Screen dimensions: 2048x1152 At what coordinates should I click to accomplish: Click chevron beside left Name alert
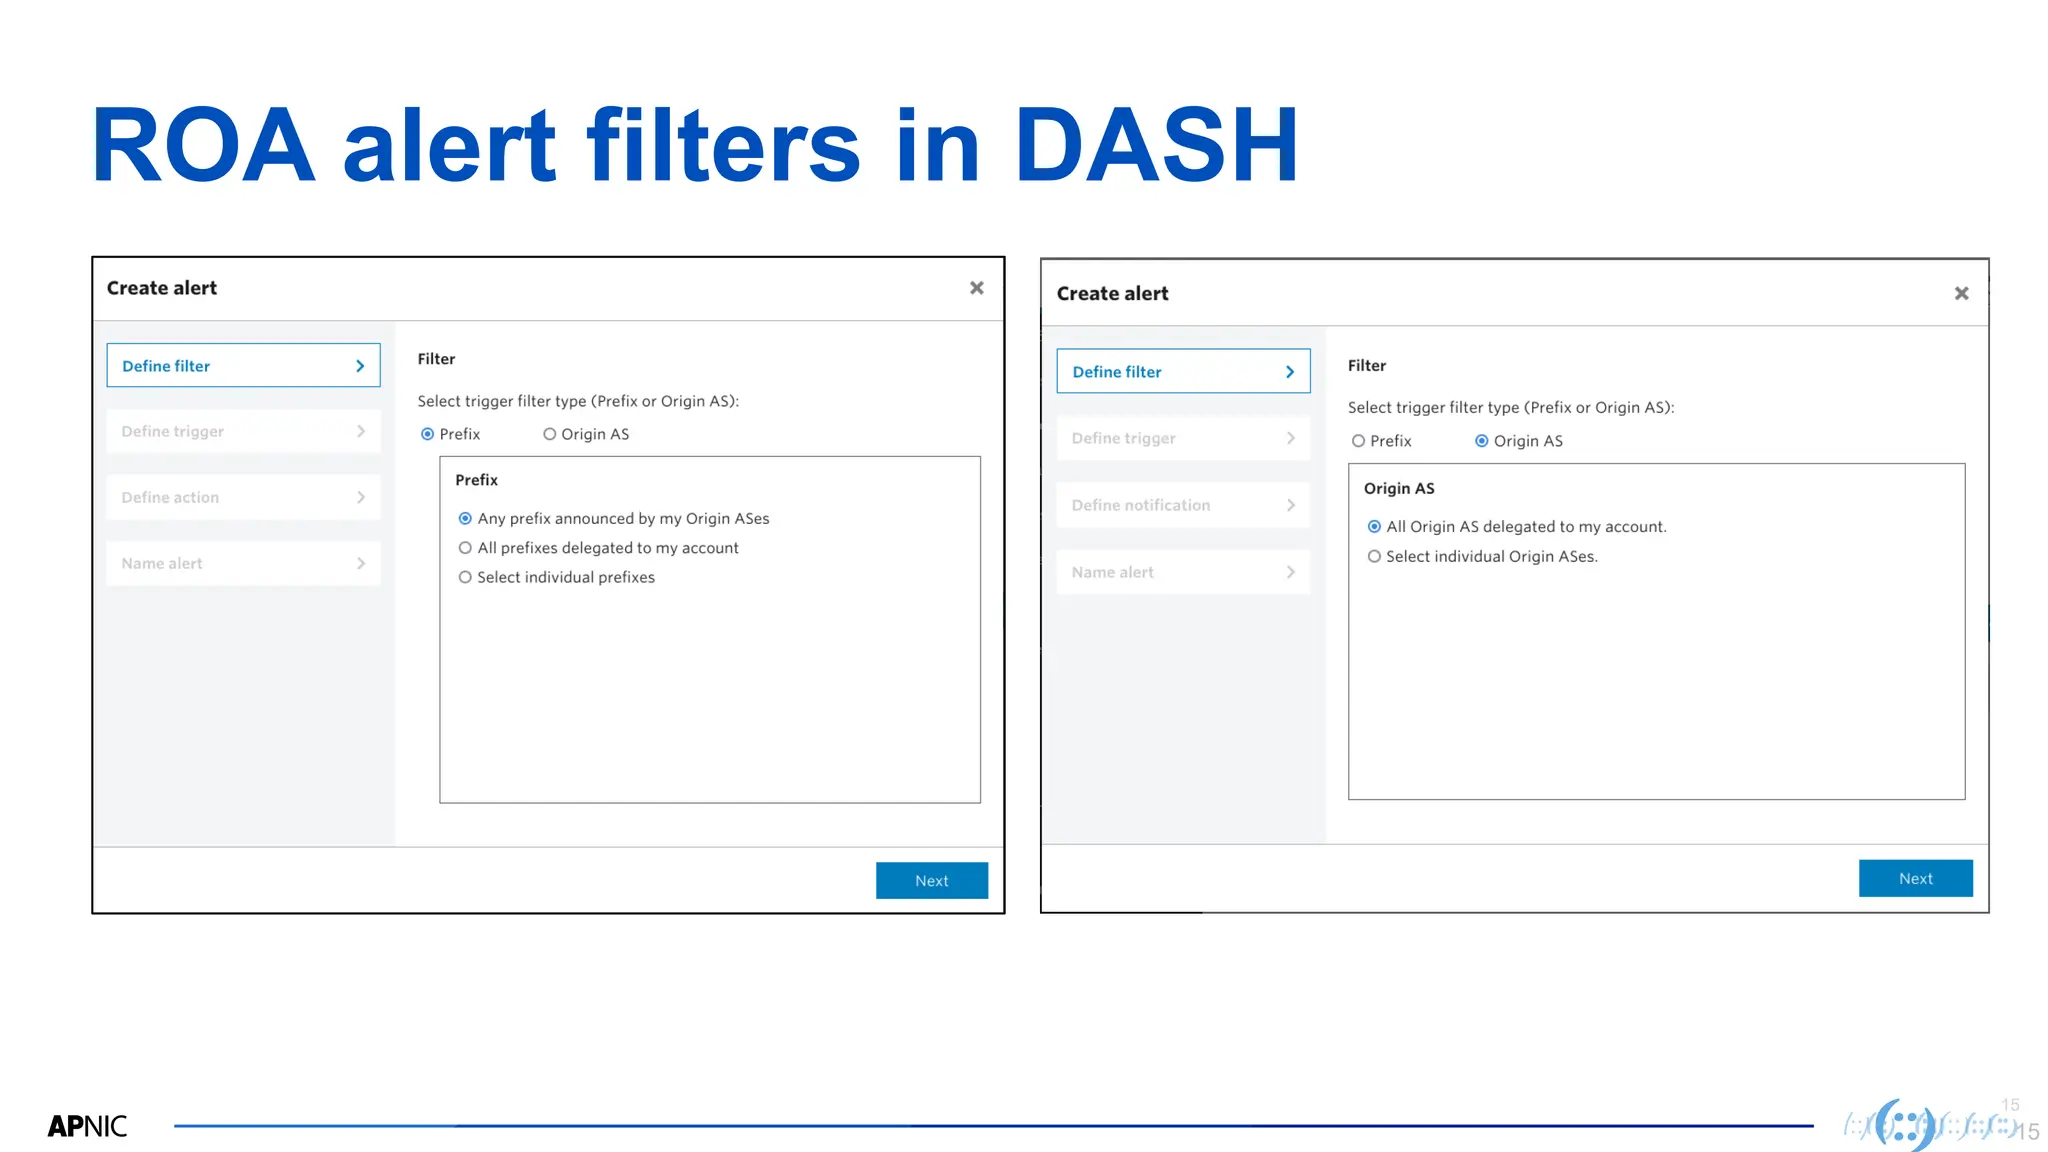[360, 563]
